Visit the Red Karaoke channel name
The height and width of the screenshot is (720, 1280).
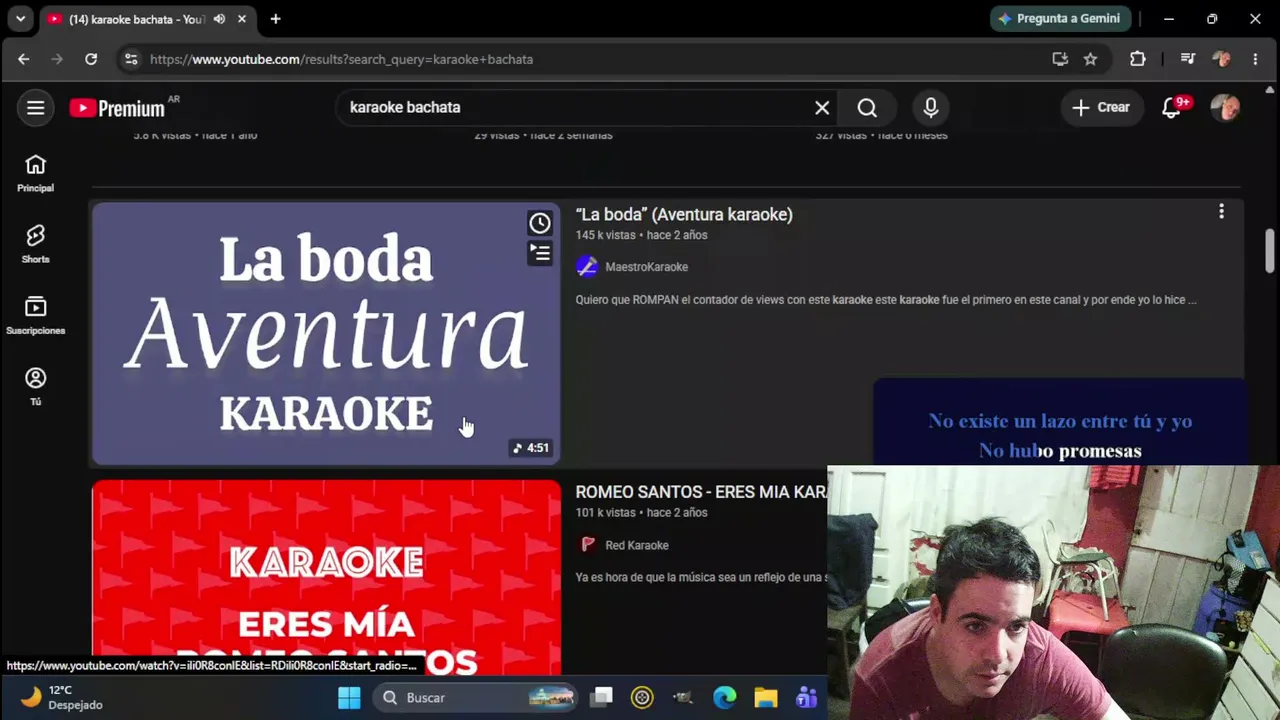(x=637, y=545)
